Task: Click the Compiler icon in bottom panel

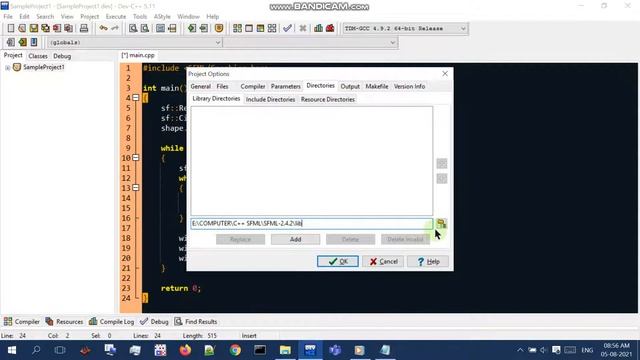Action: (x=8, y=321)
